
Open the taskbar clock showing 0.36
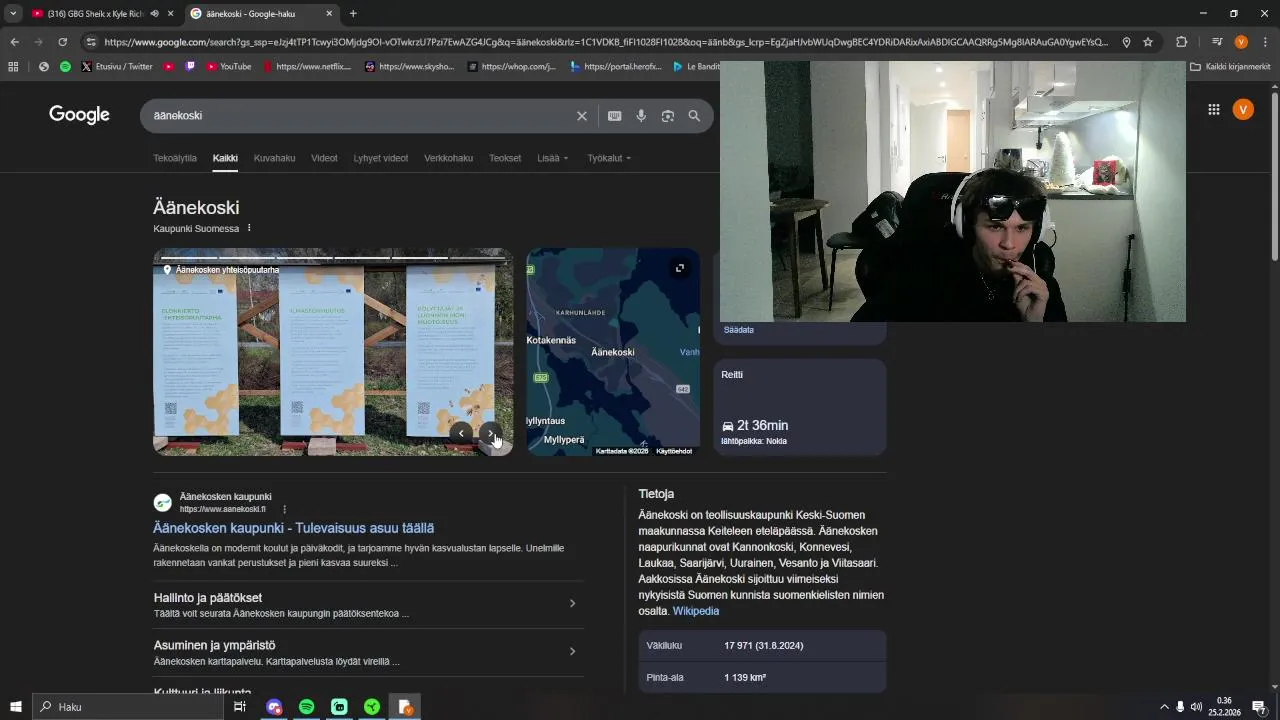coord(1225,707)
